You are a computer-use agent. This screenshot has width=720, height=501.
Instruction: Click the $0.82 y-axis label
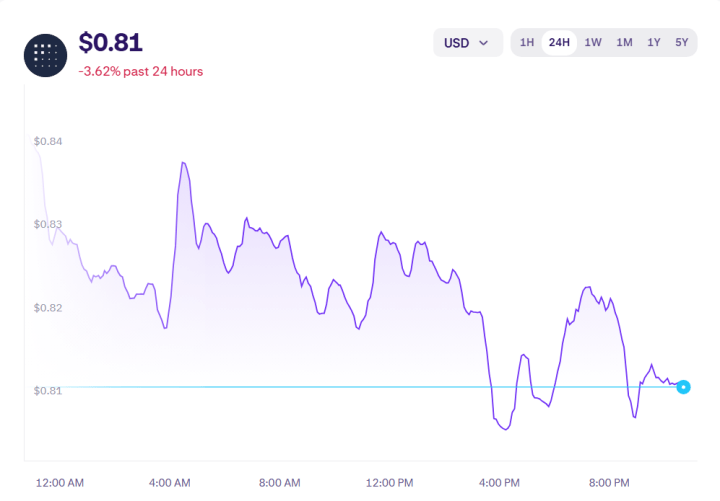pyautogui.click(x=48, y=308)
